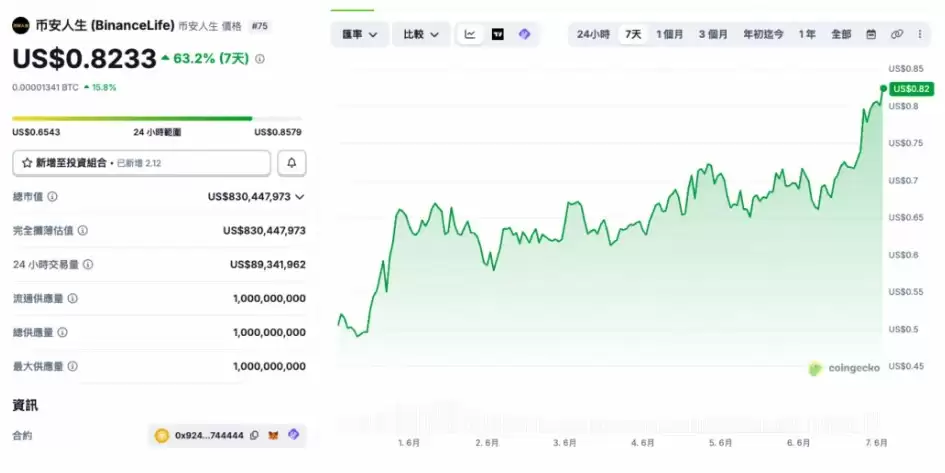Select the 全部 time range tab
Image resolution: width=945 pixels, height=473 pixels.
pos(841,34)
